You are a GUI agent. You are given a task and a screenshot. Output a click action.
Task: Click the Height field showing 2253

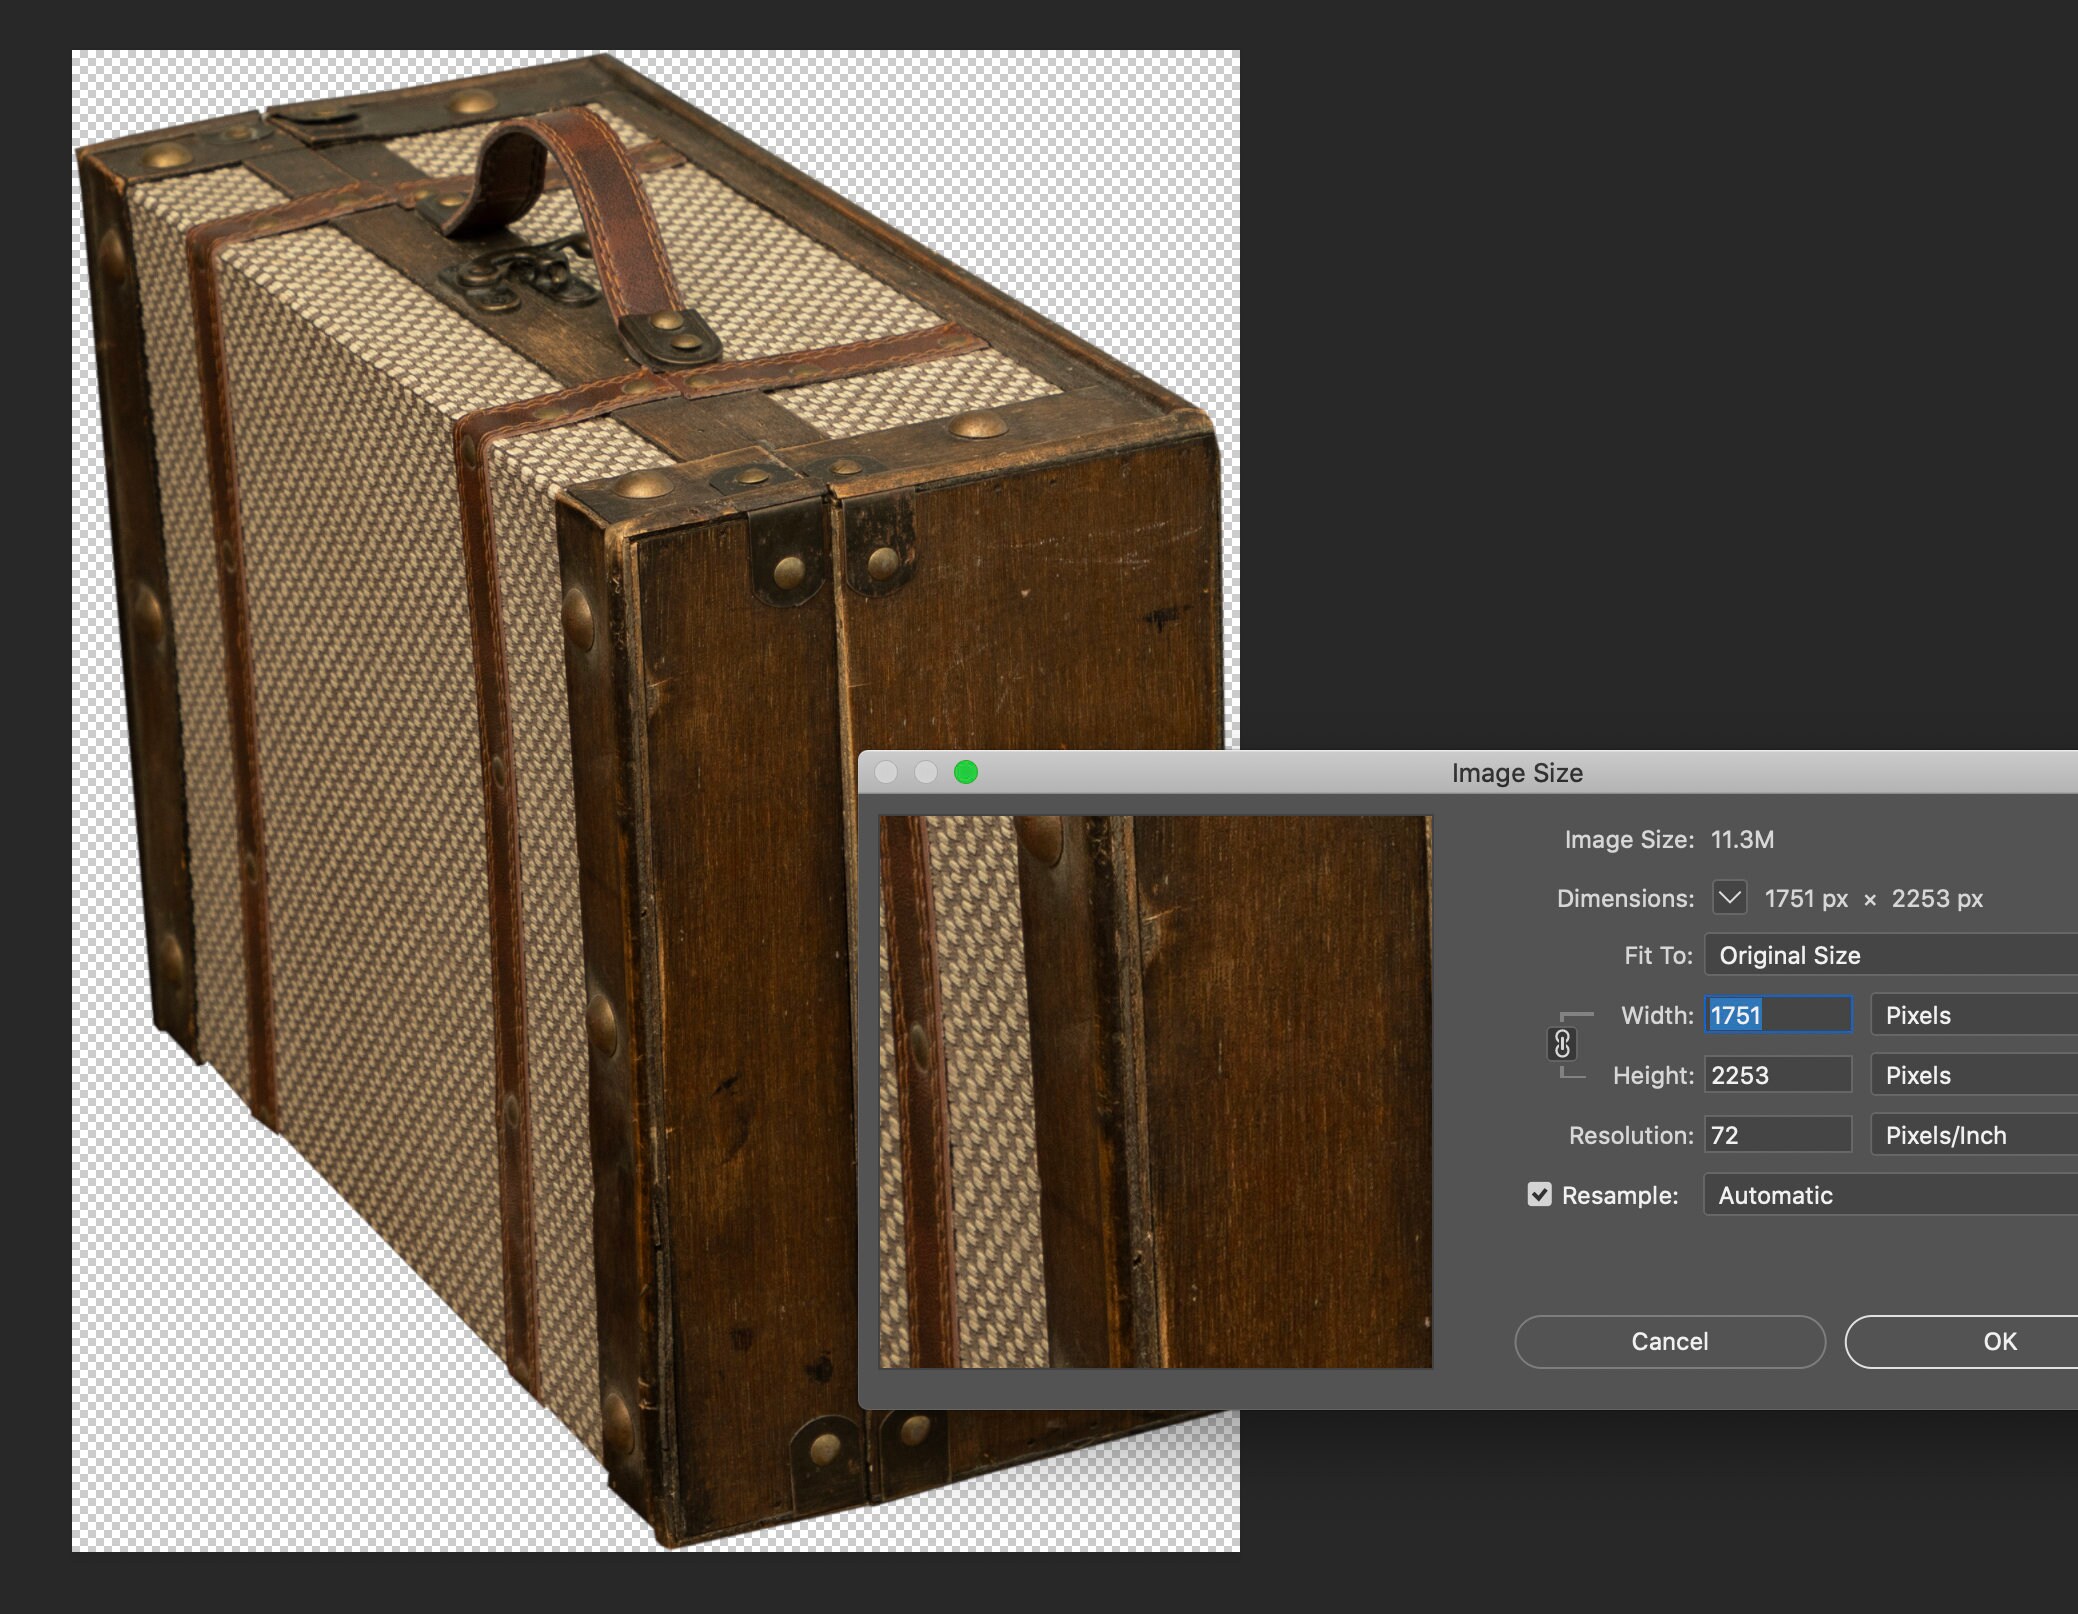coord(1777,1074)
